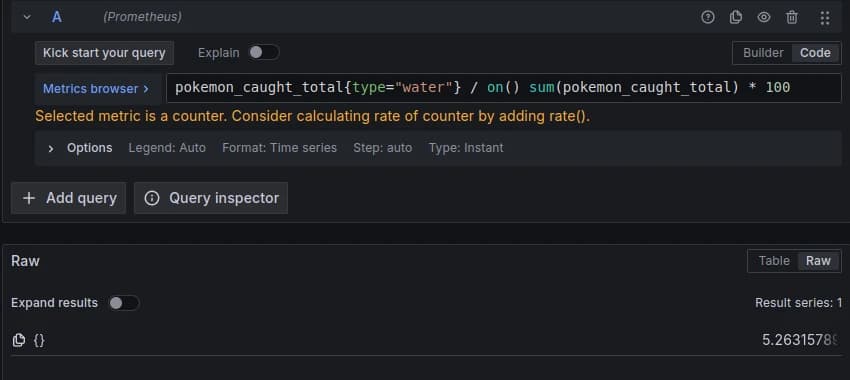
Task: Click the Type: Instant option
Action: [x=466, y=148]
